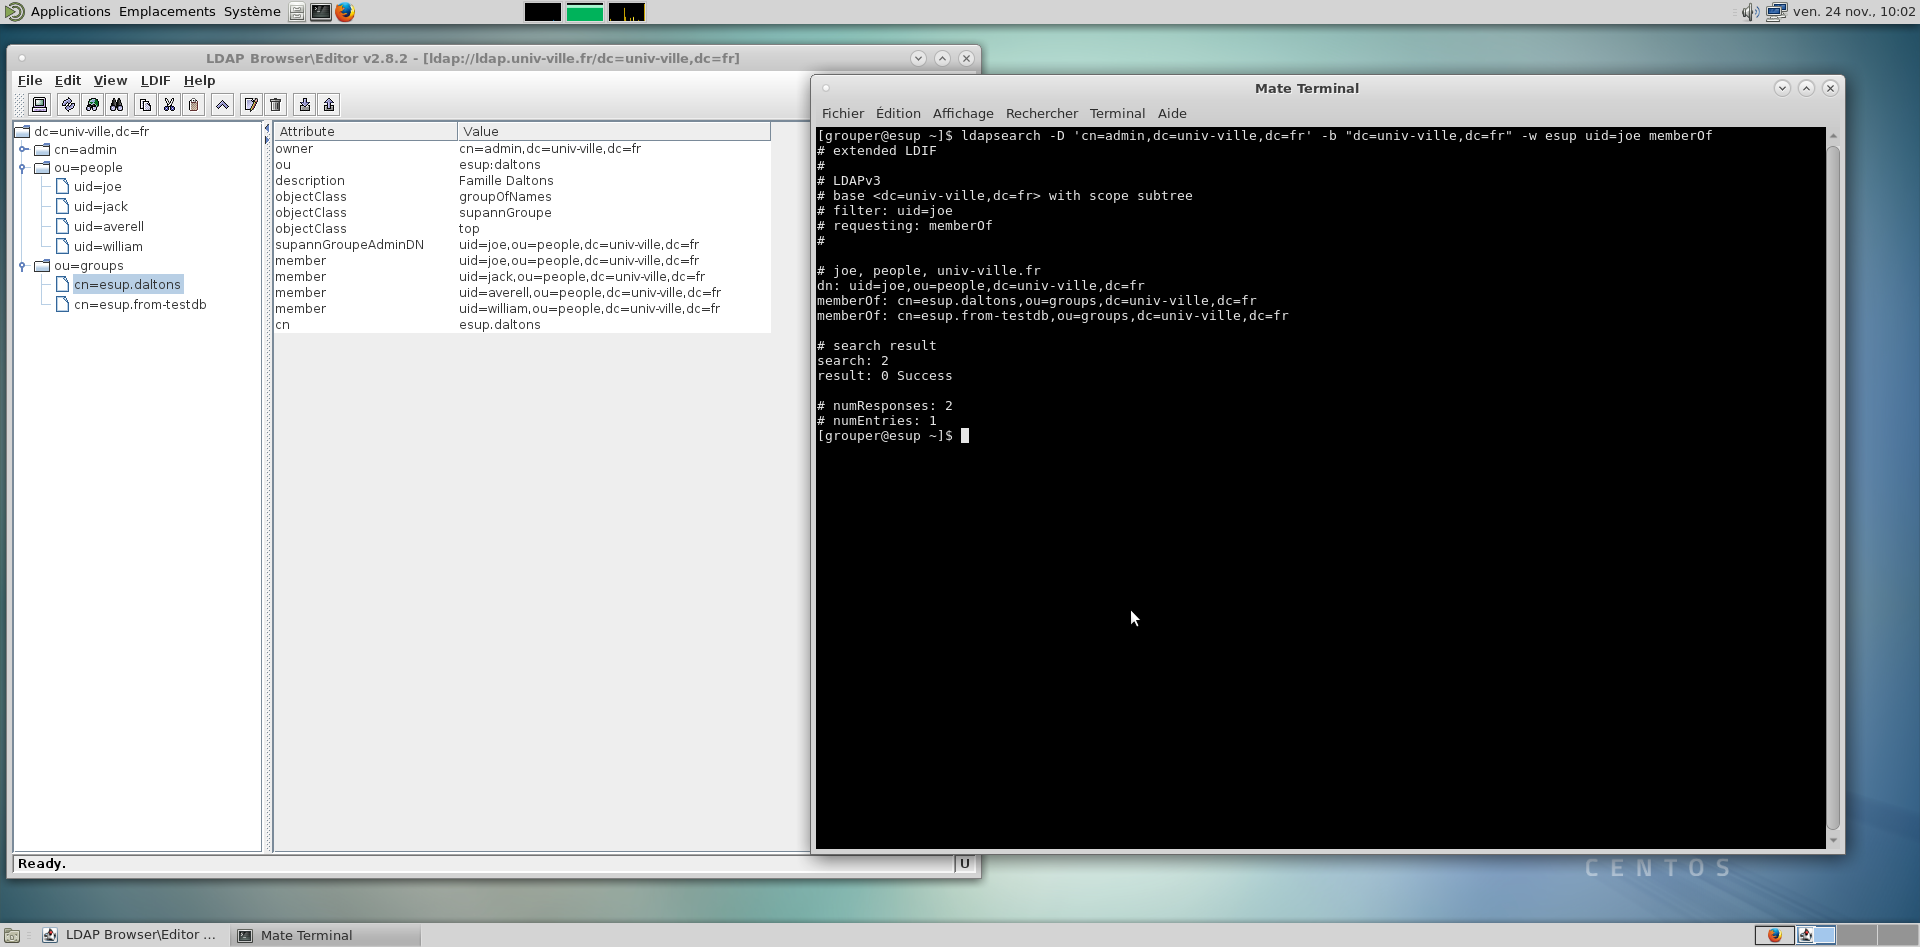Open the LDIF menu

(155, 81)
